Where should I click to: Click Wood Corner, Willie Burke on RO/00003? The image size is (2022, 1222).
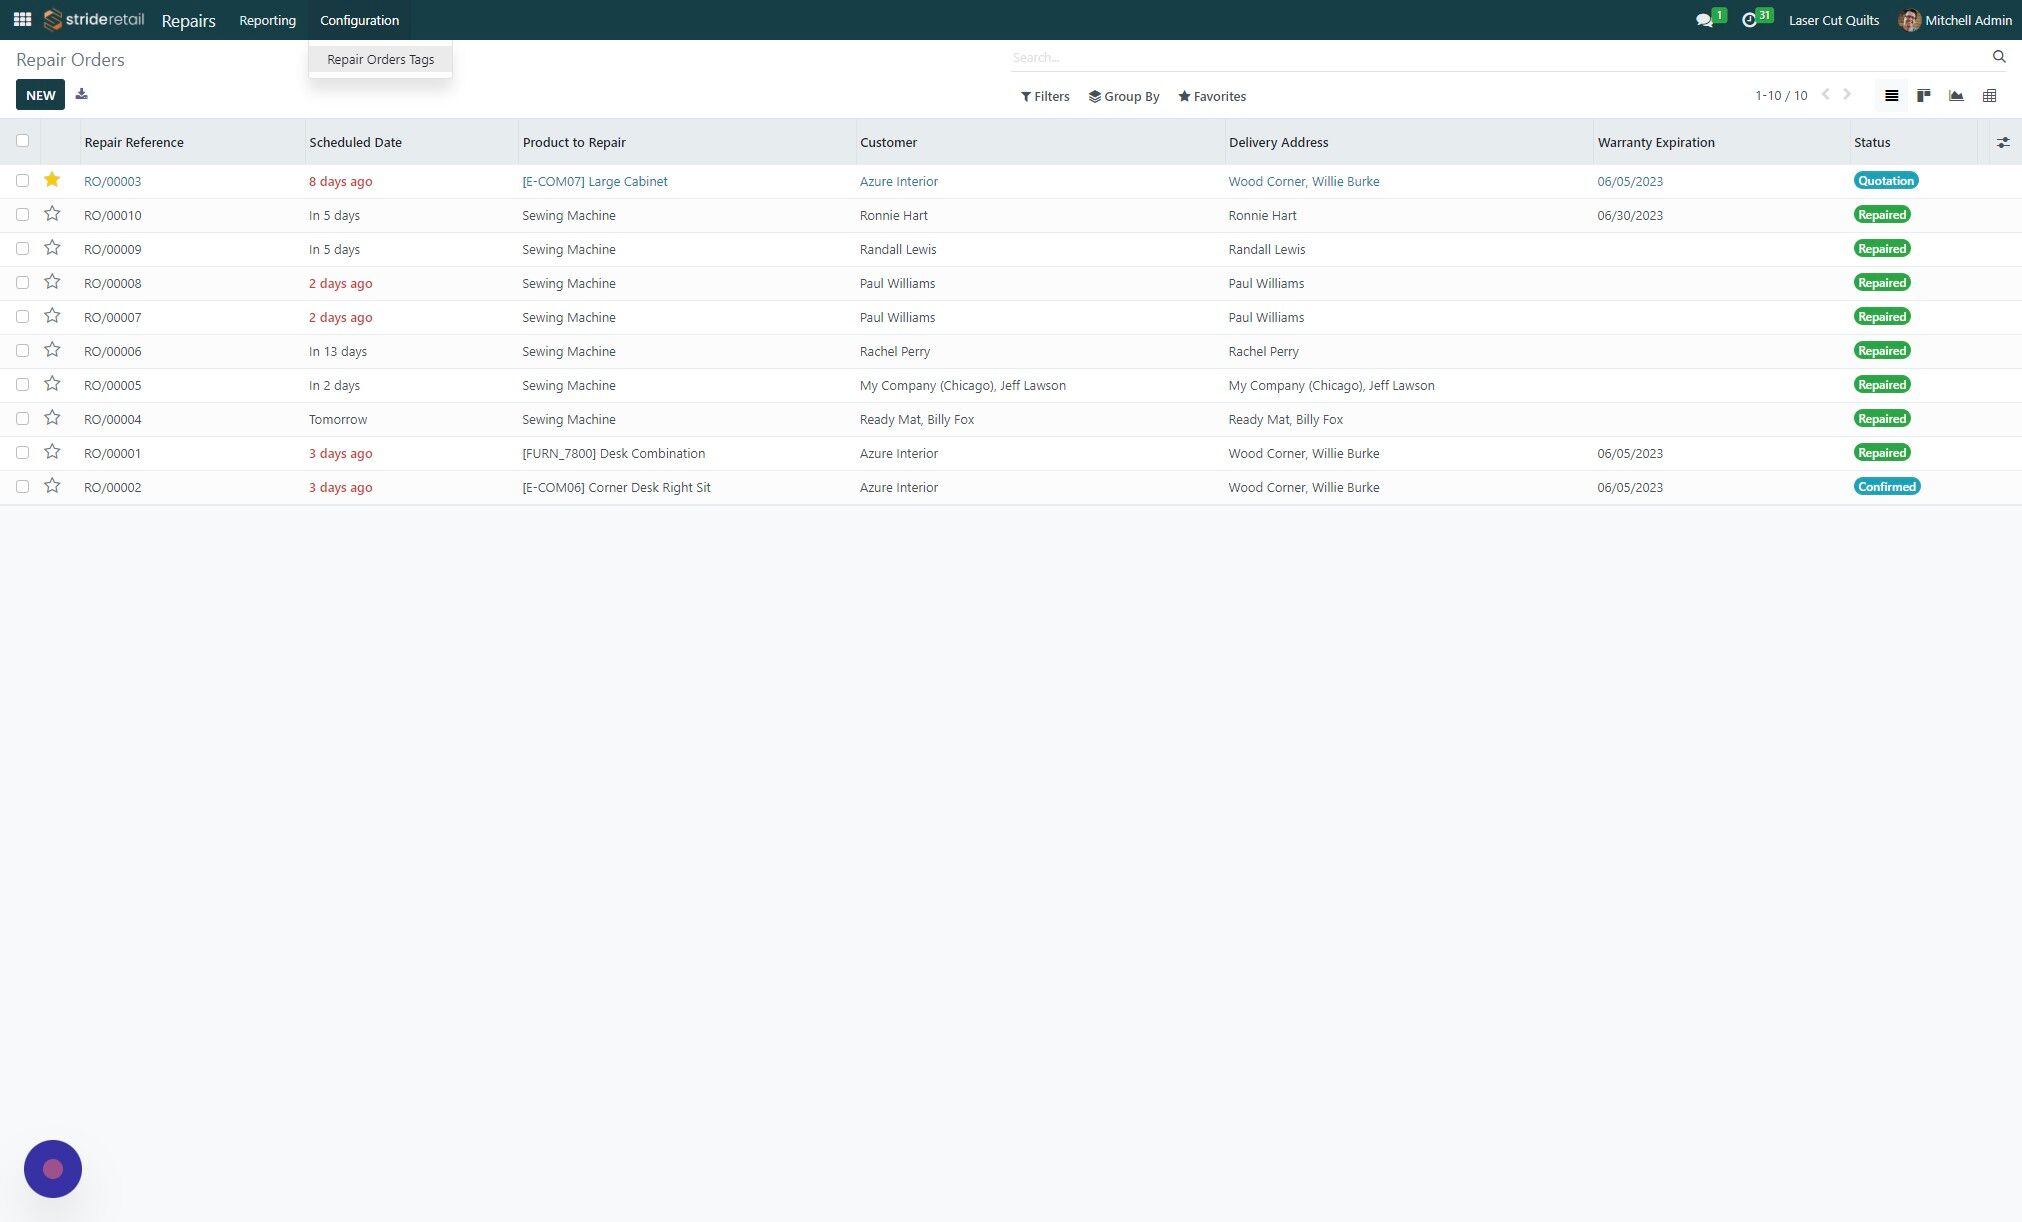point(1304,181)
